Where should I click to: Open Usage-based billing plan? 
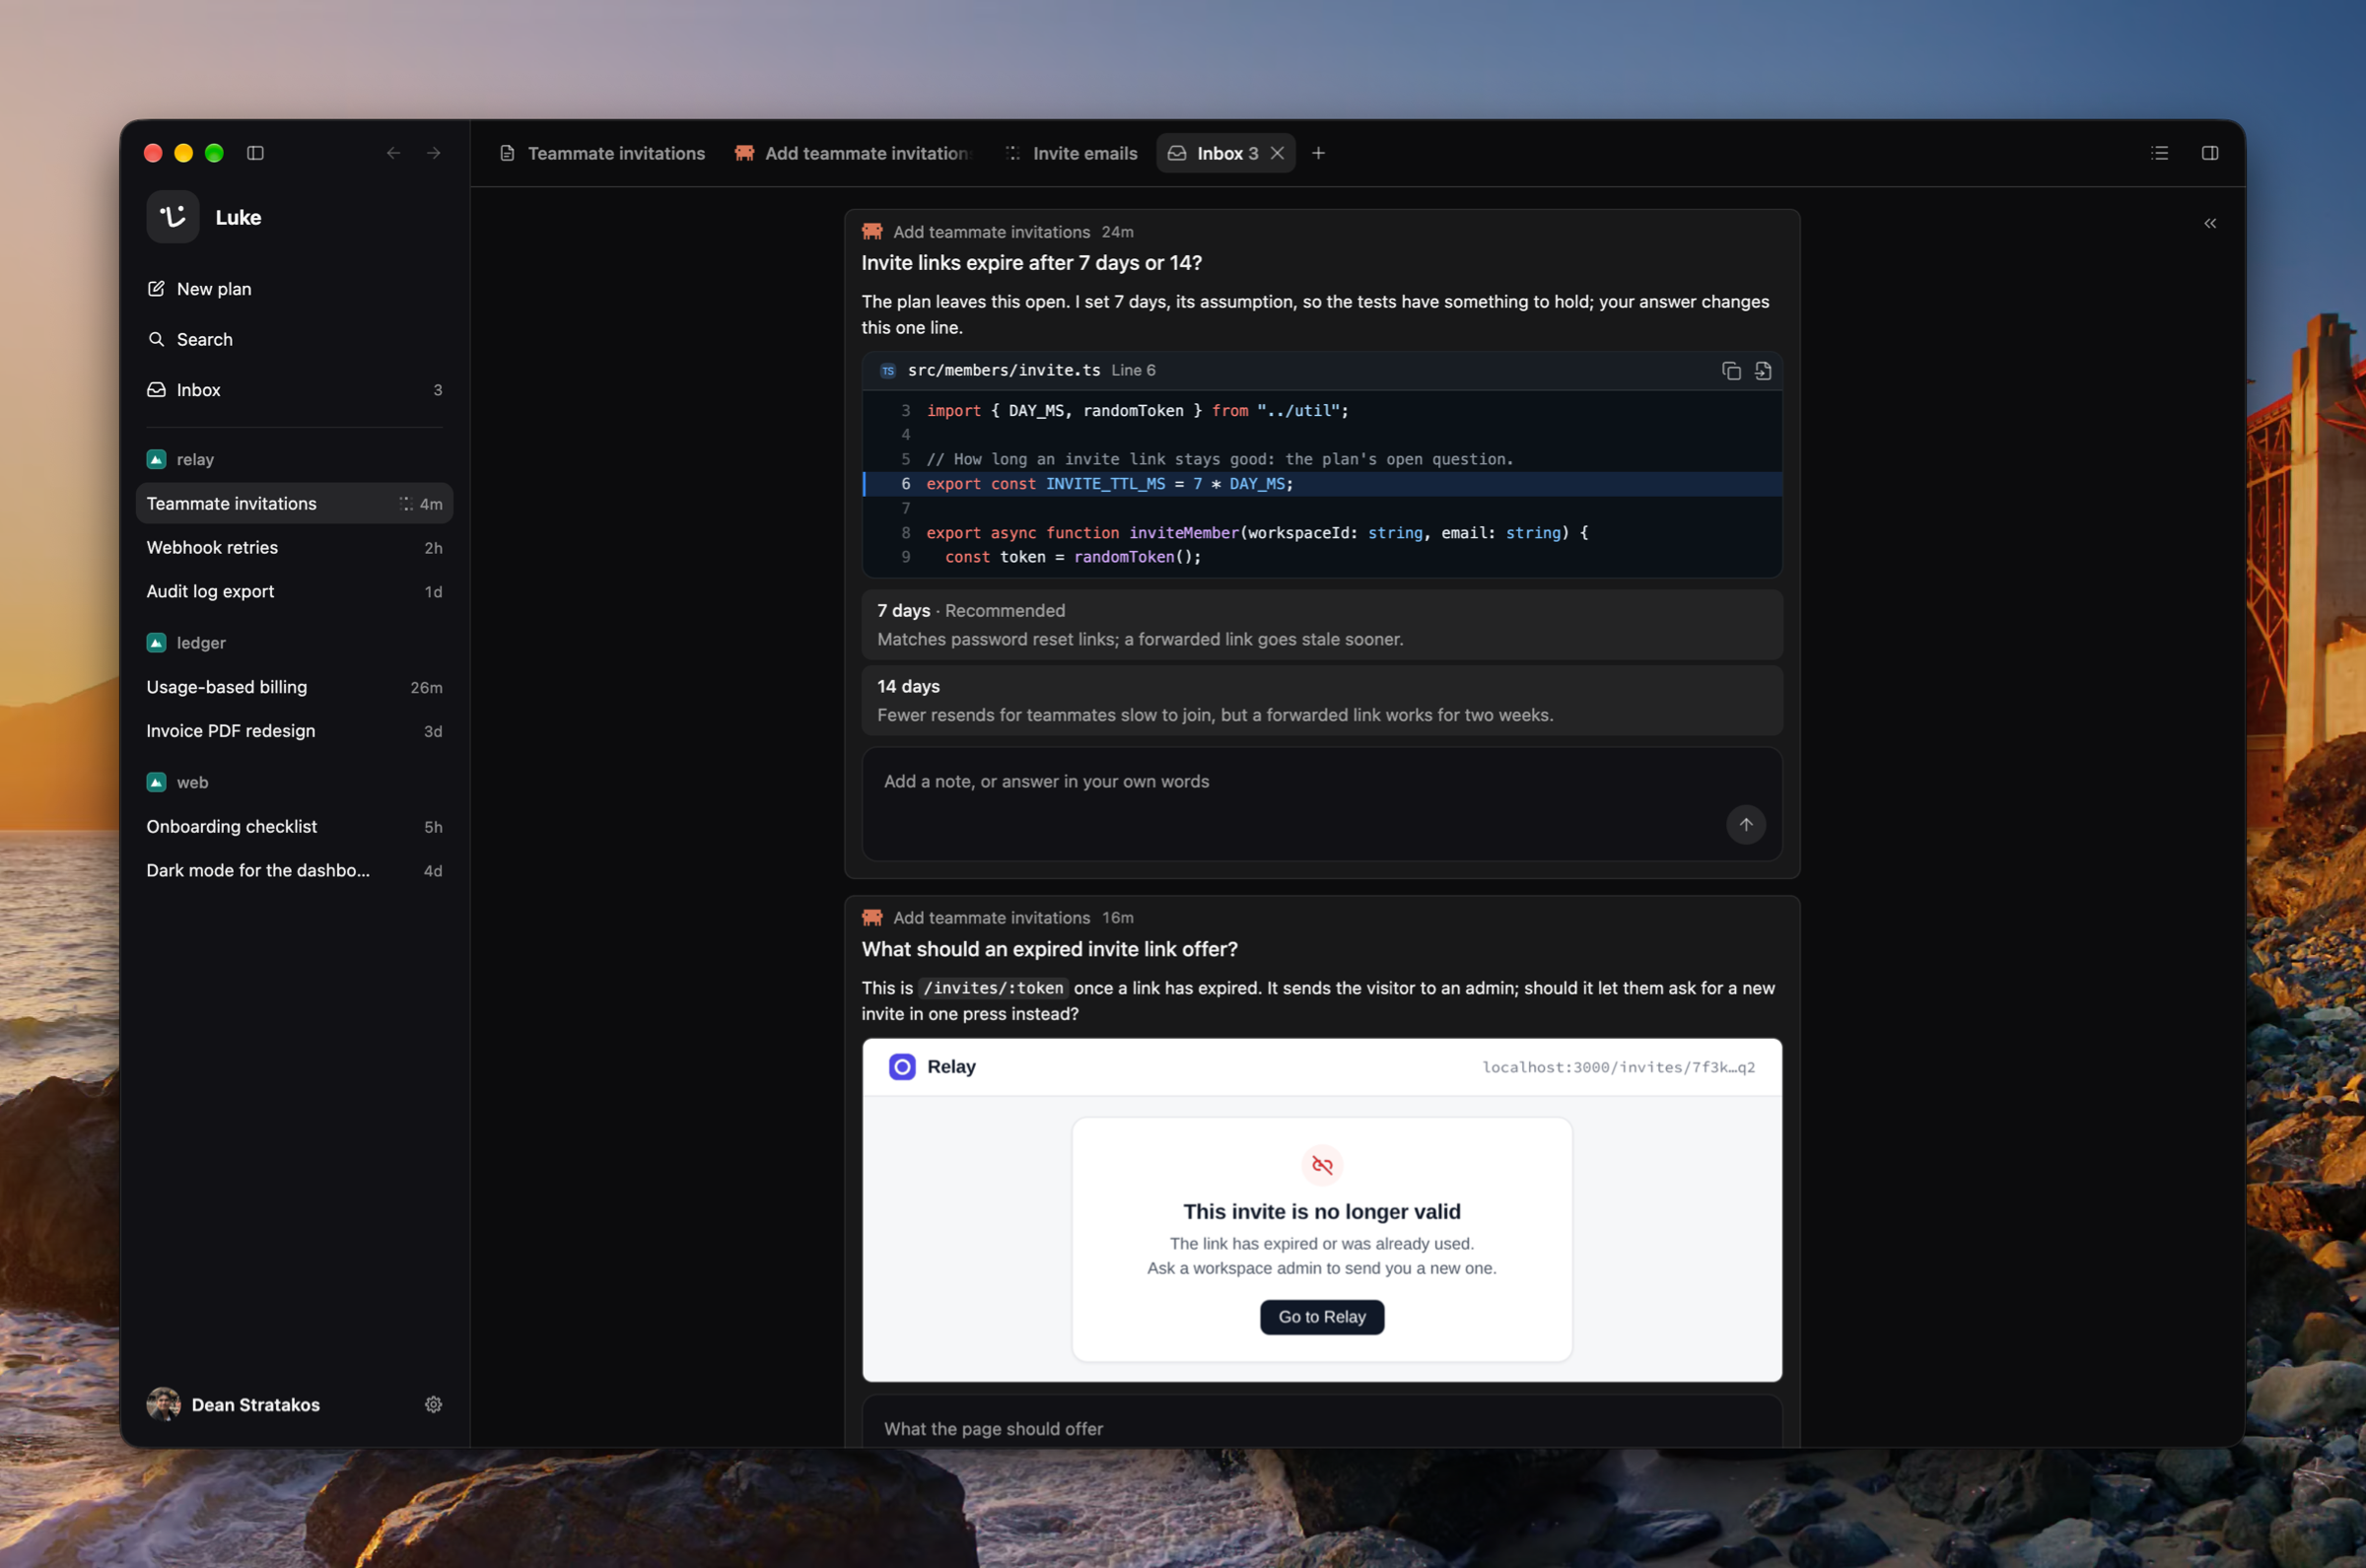(294, 687)
